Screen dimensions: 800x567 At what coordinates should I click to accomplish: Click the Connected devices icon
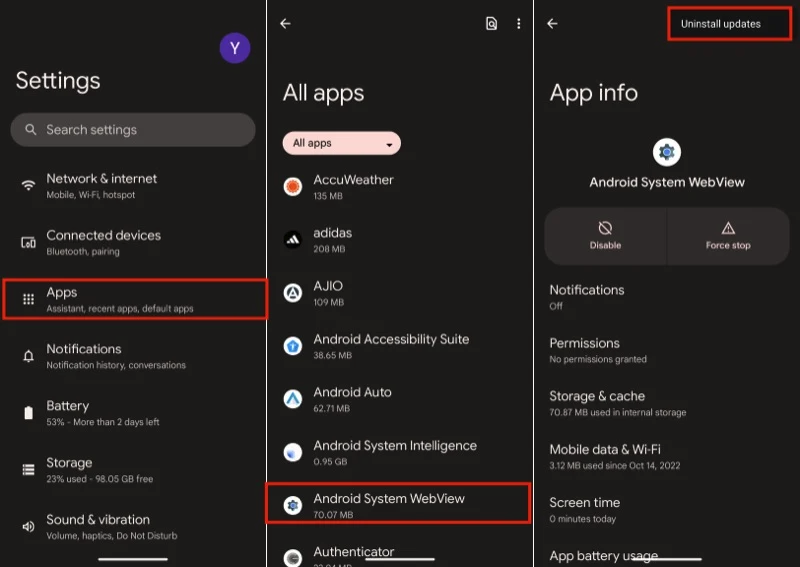tap(29, 242)
